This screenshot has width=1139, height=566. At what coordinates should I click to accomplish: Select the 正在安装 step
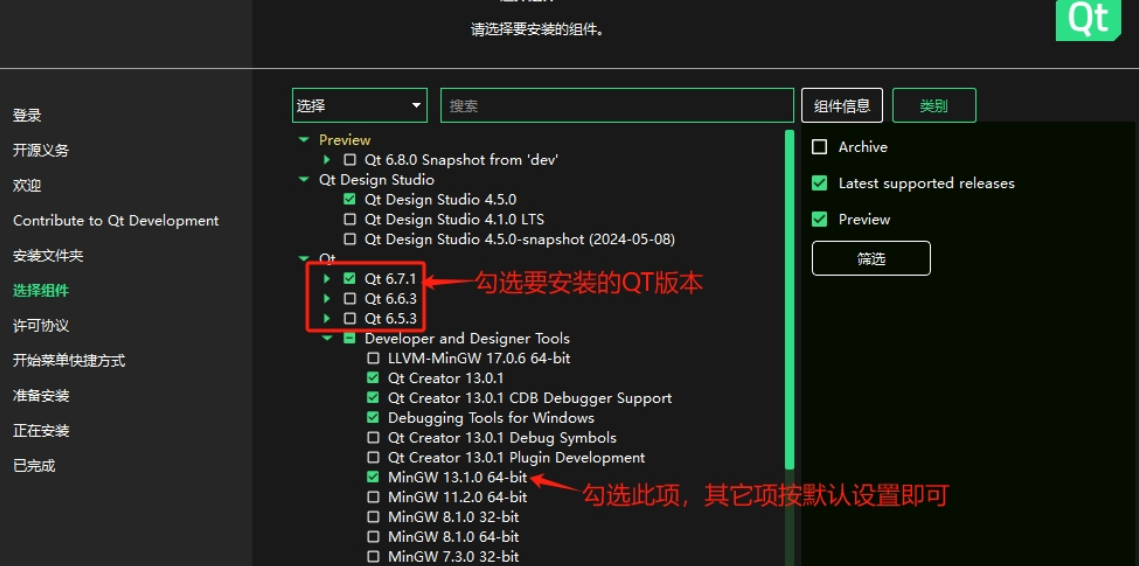[41, 430]
